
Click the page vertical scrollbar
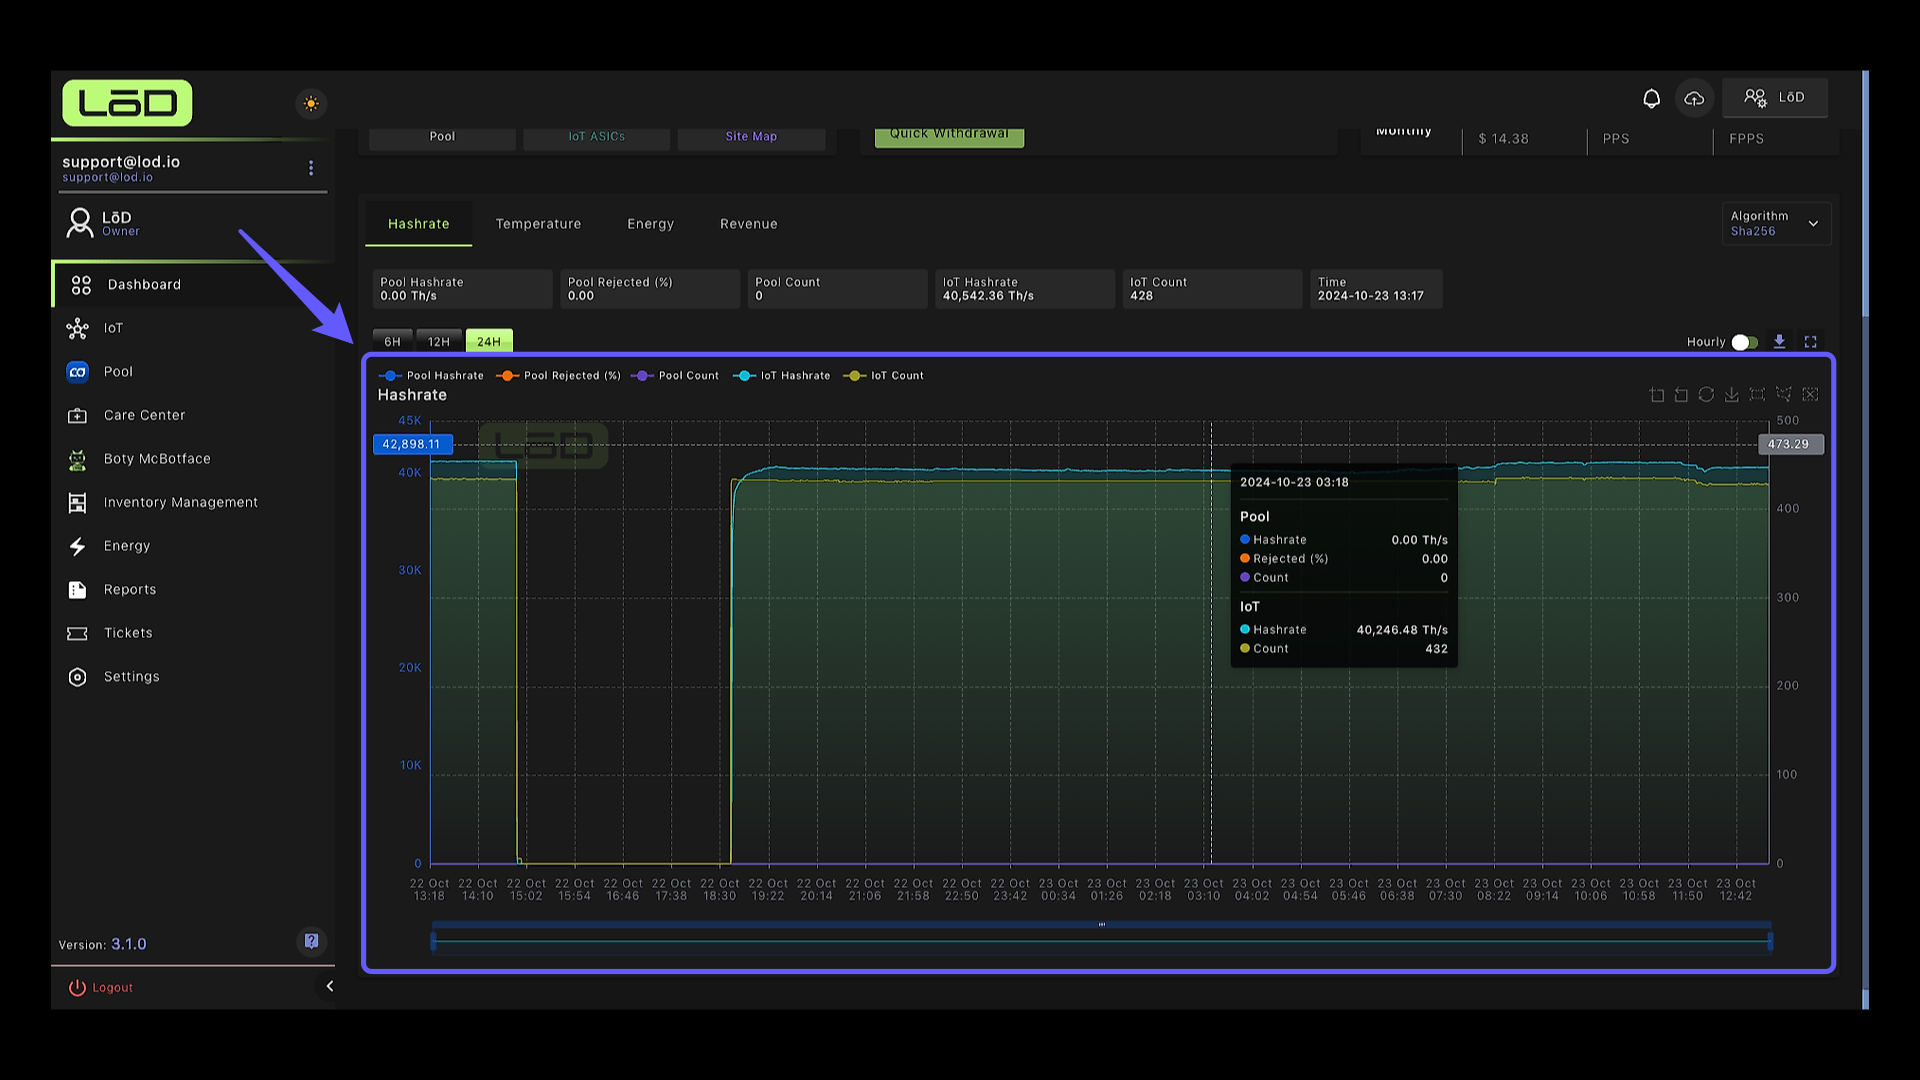[1865, 195]
